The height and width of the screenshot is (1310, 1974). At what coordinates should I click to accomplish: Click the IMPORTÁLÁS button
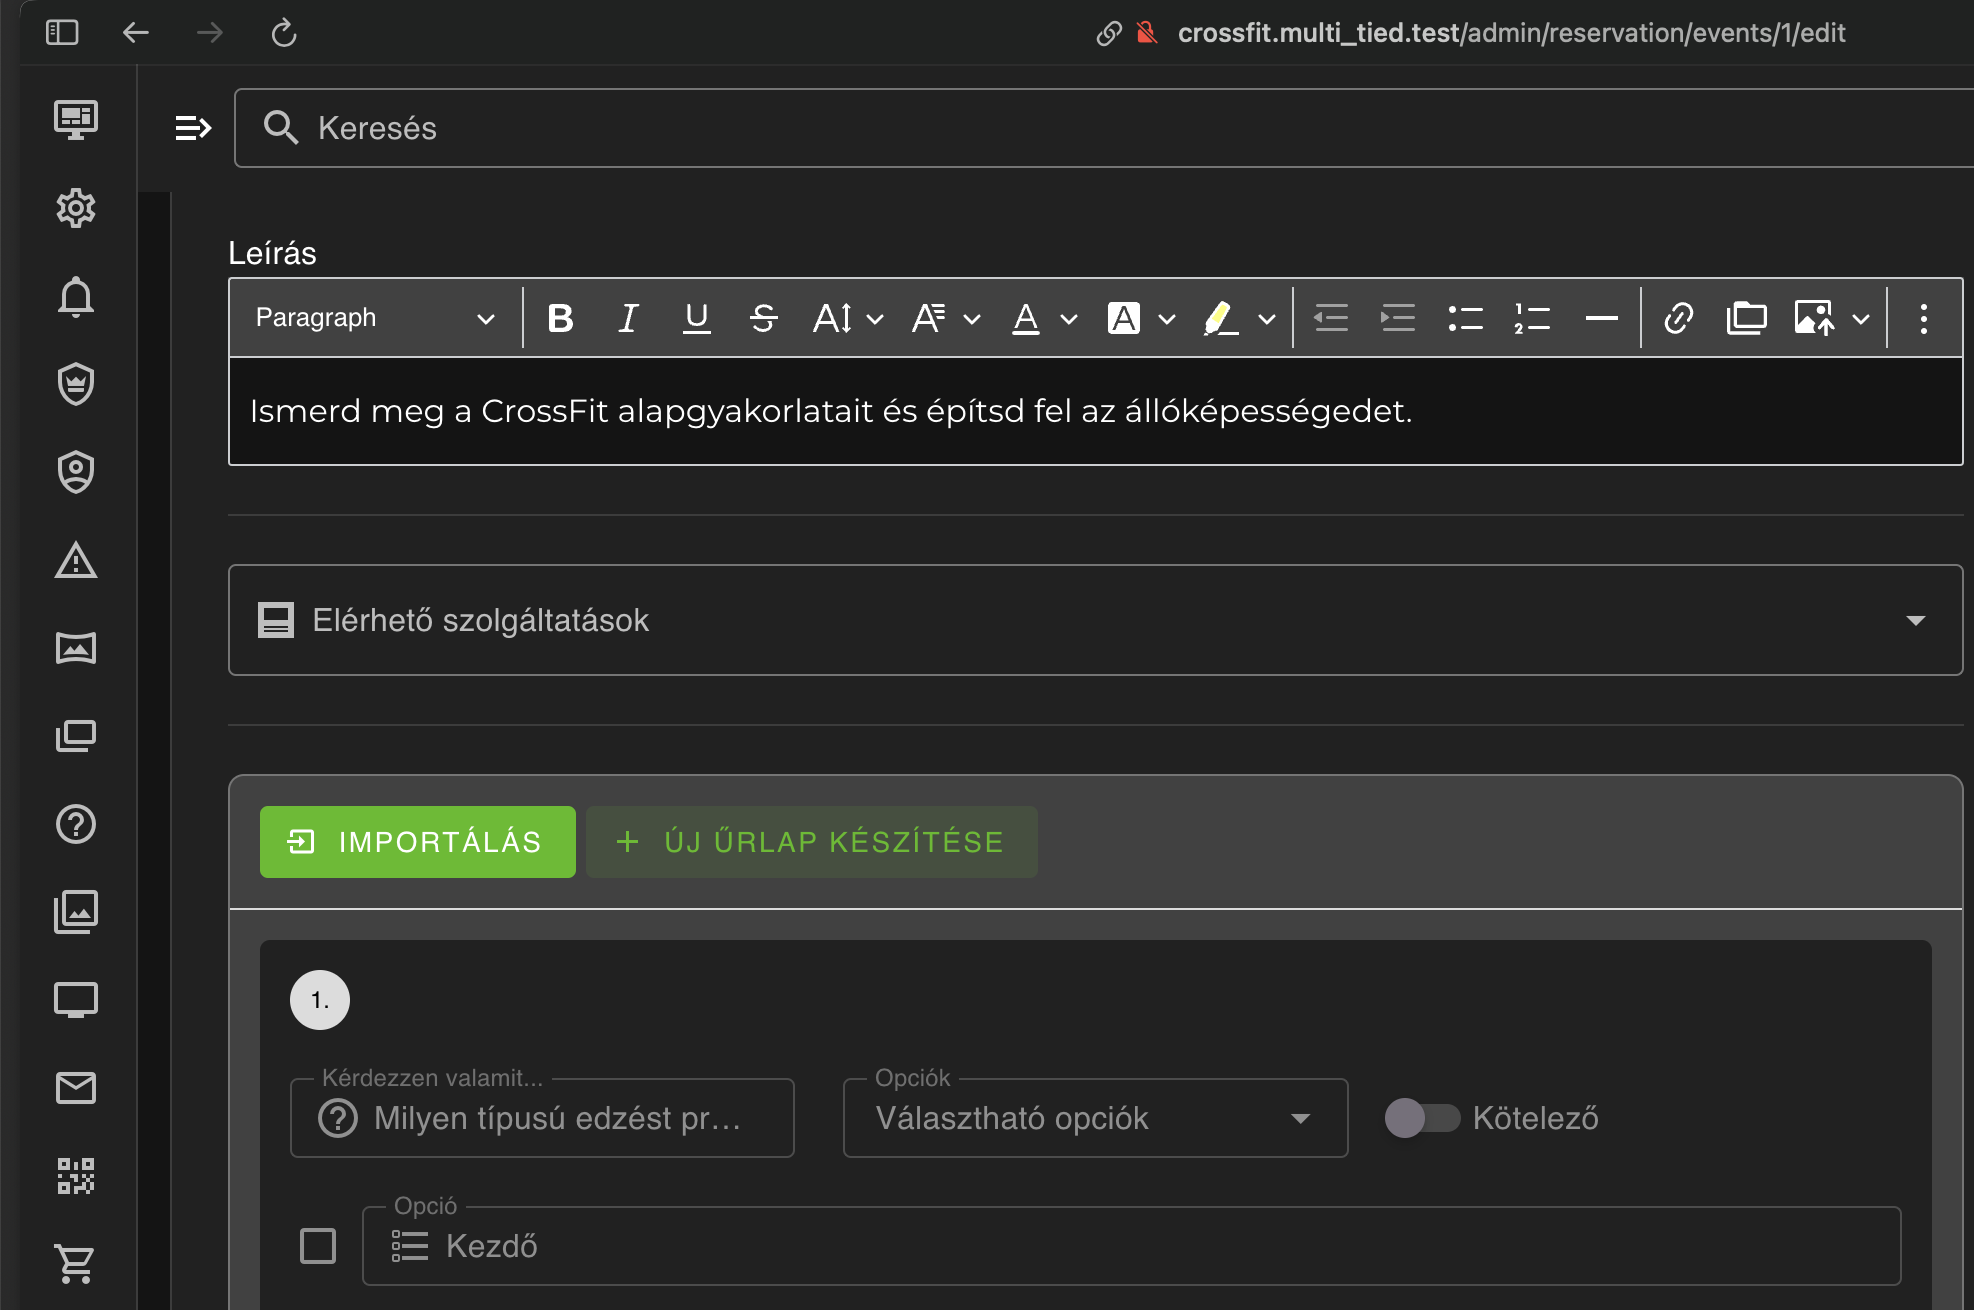(x=417, y=842)
